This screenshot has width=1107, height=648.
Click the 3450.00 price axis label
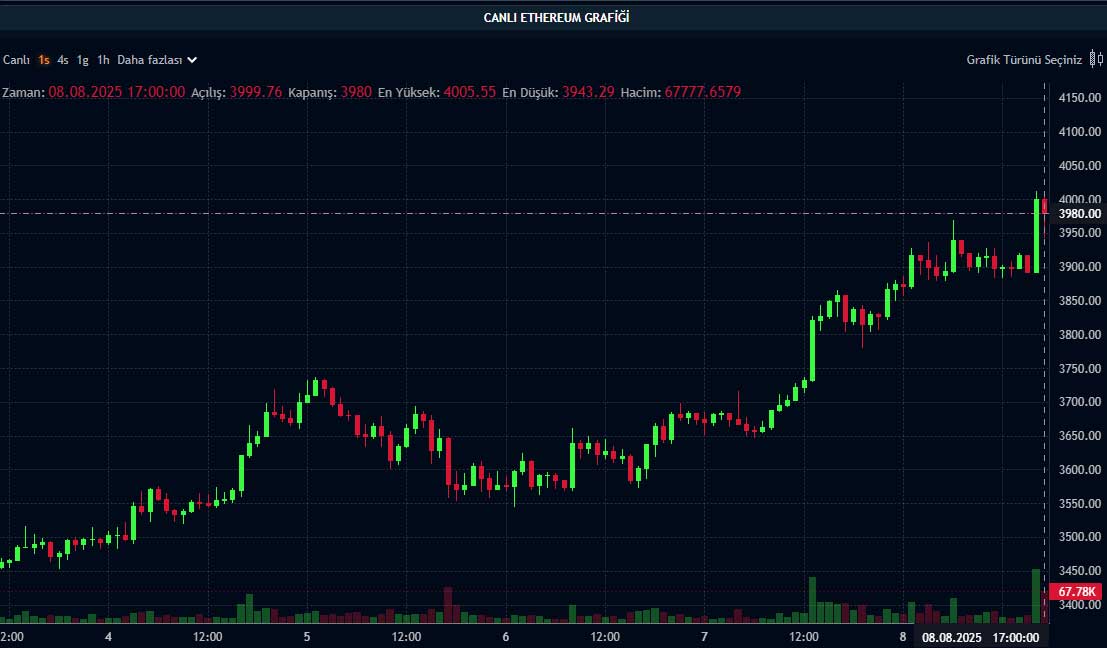click(1079, 570)
